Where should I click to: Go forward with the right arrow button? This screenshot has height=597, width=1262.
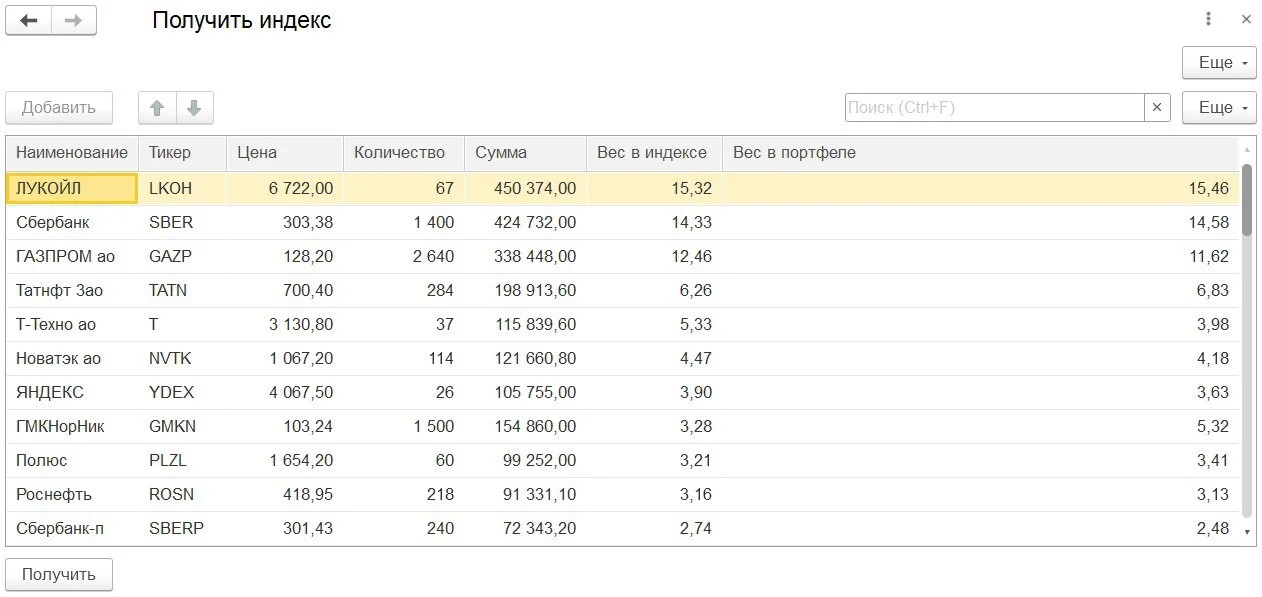74,20
